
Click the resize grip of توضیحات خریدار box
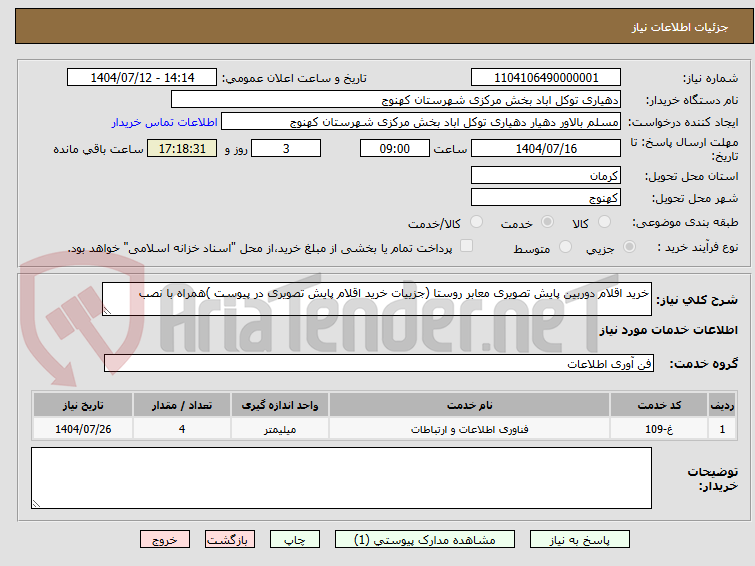37,504
